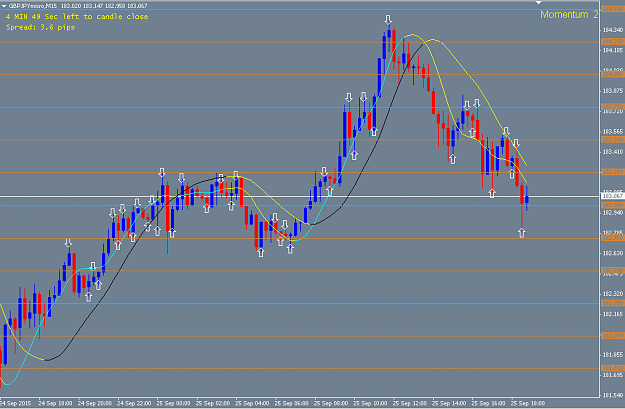
Task: Click the 183.410 price scale value
Action: (x=613, y=152)
